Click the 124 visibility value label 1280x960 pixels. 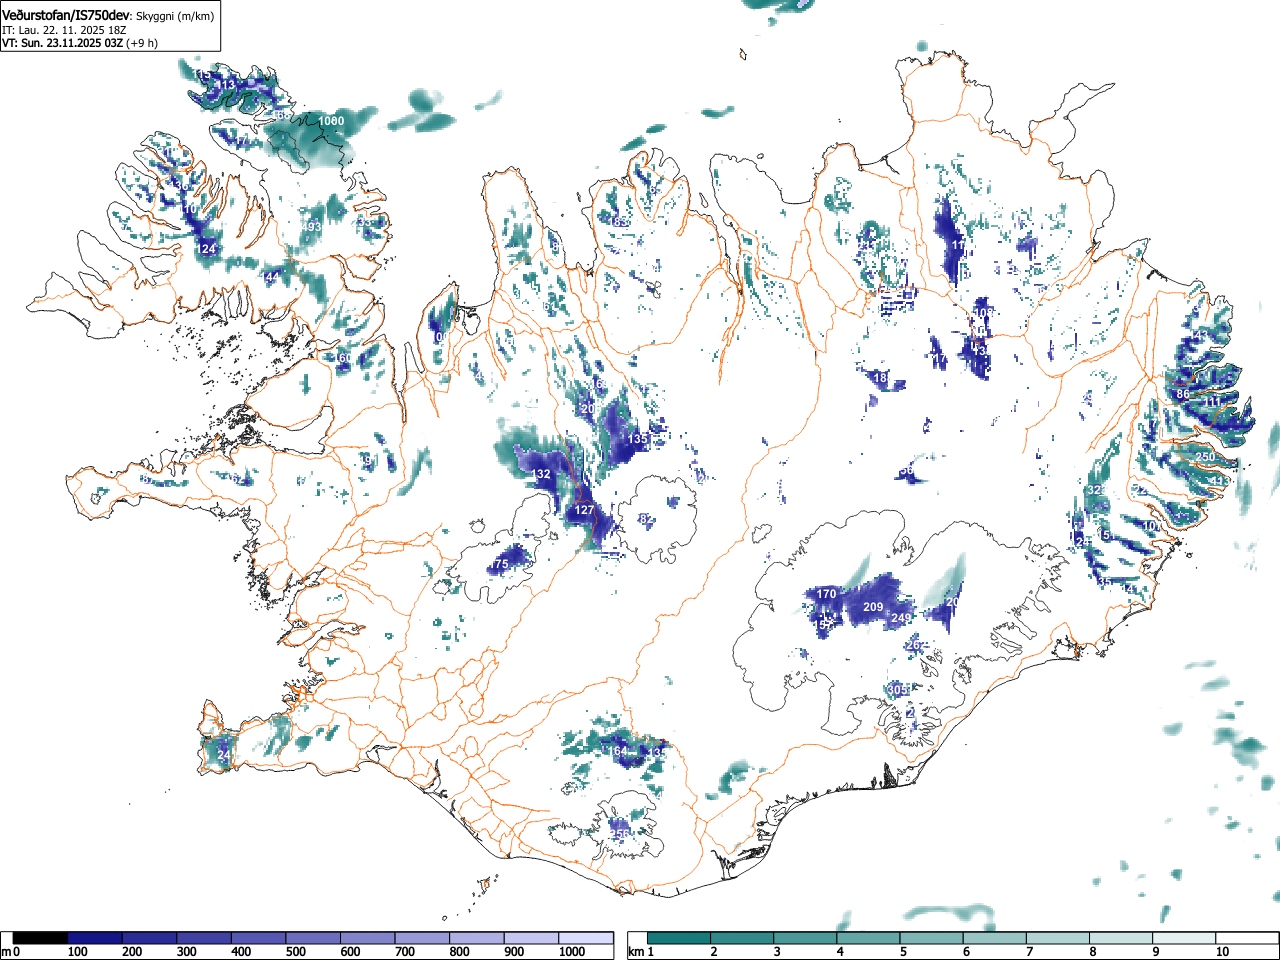point(207,249)
